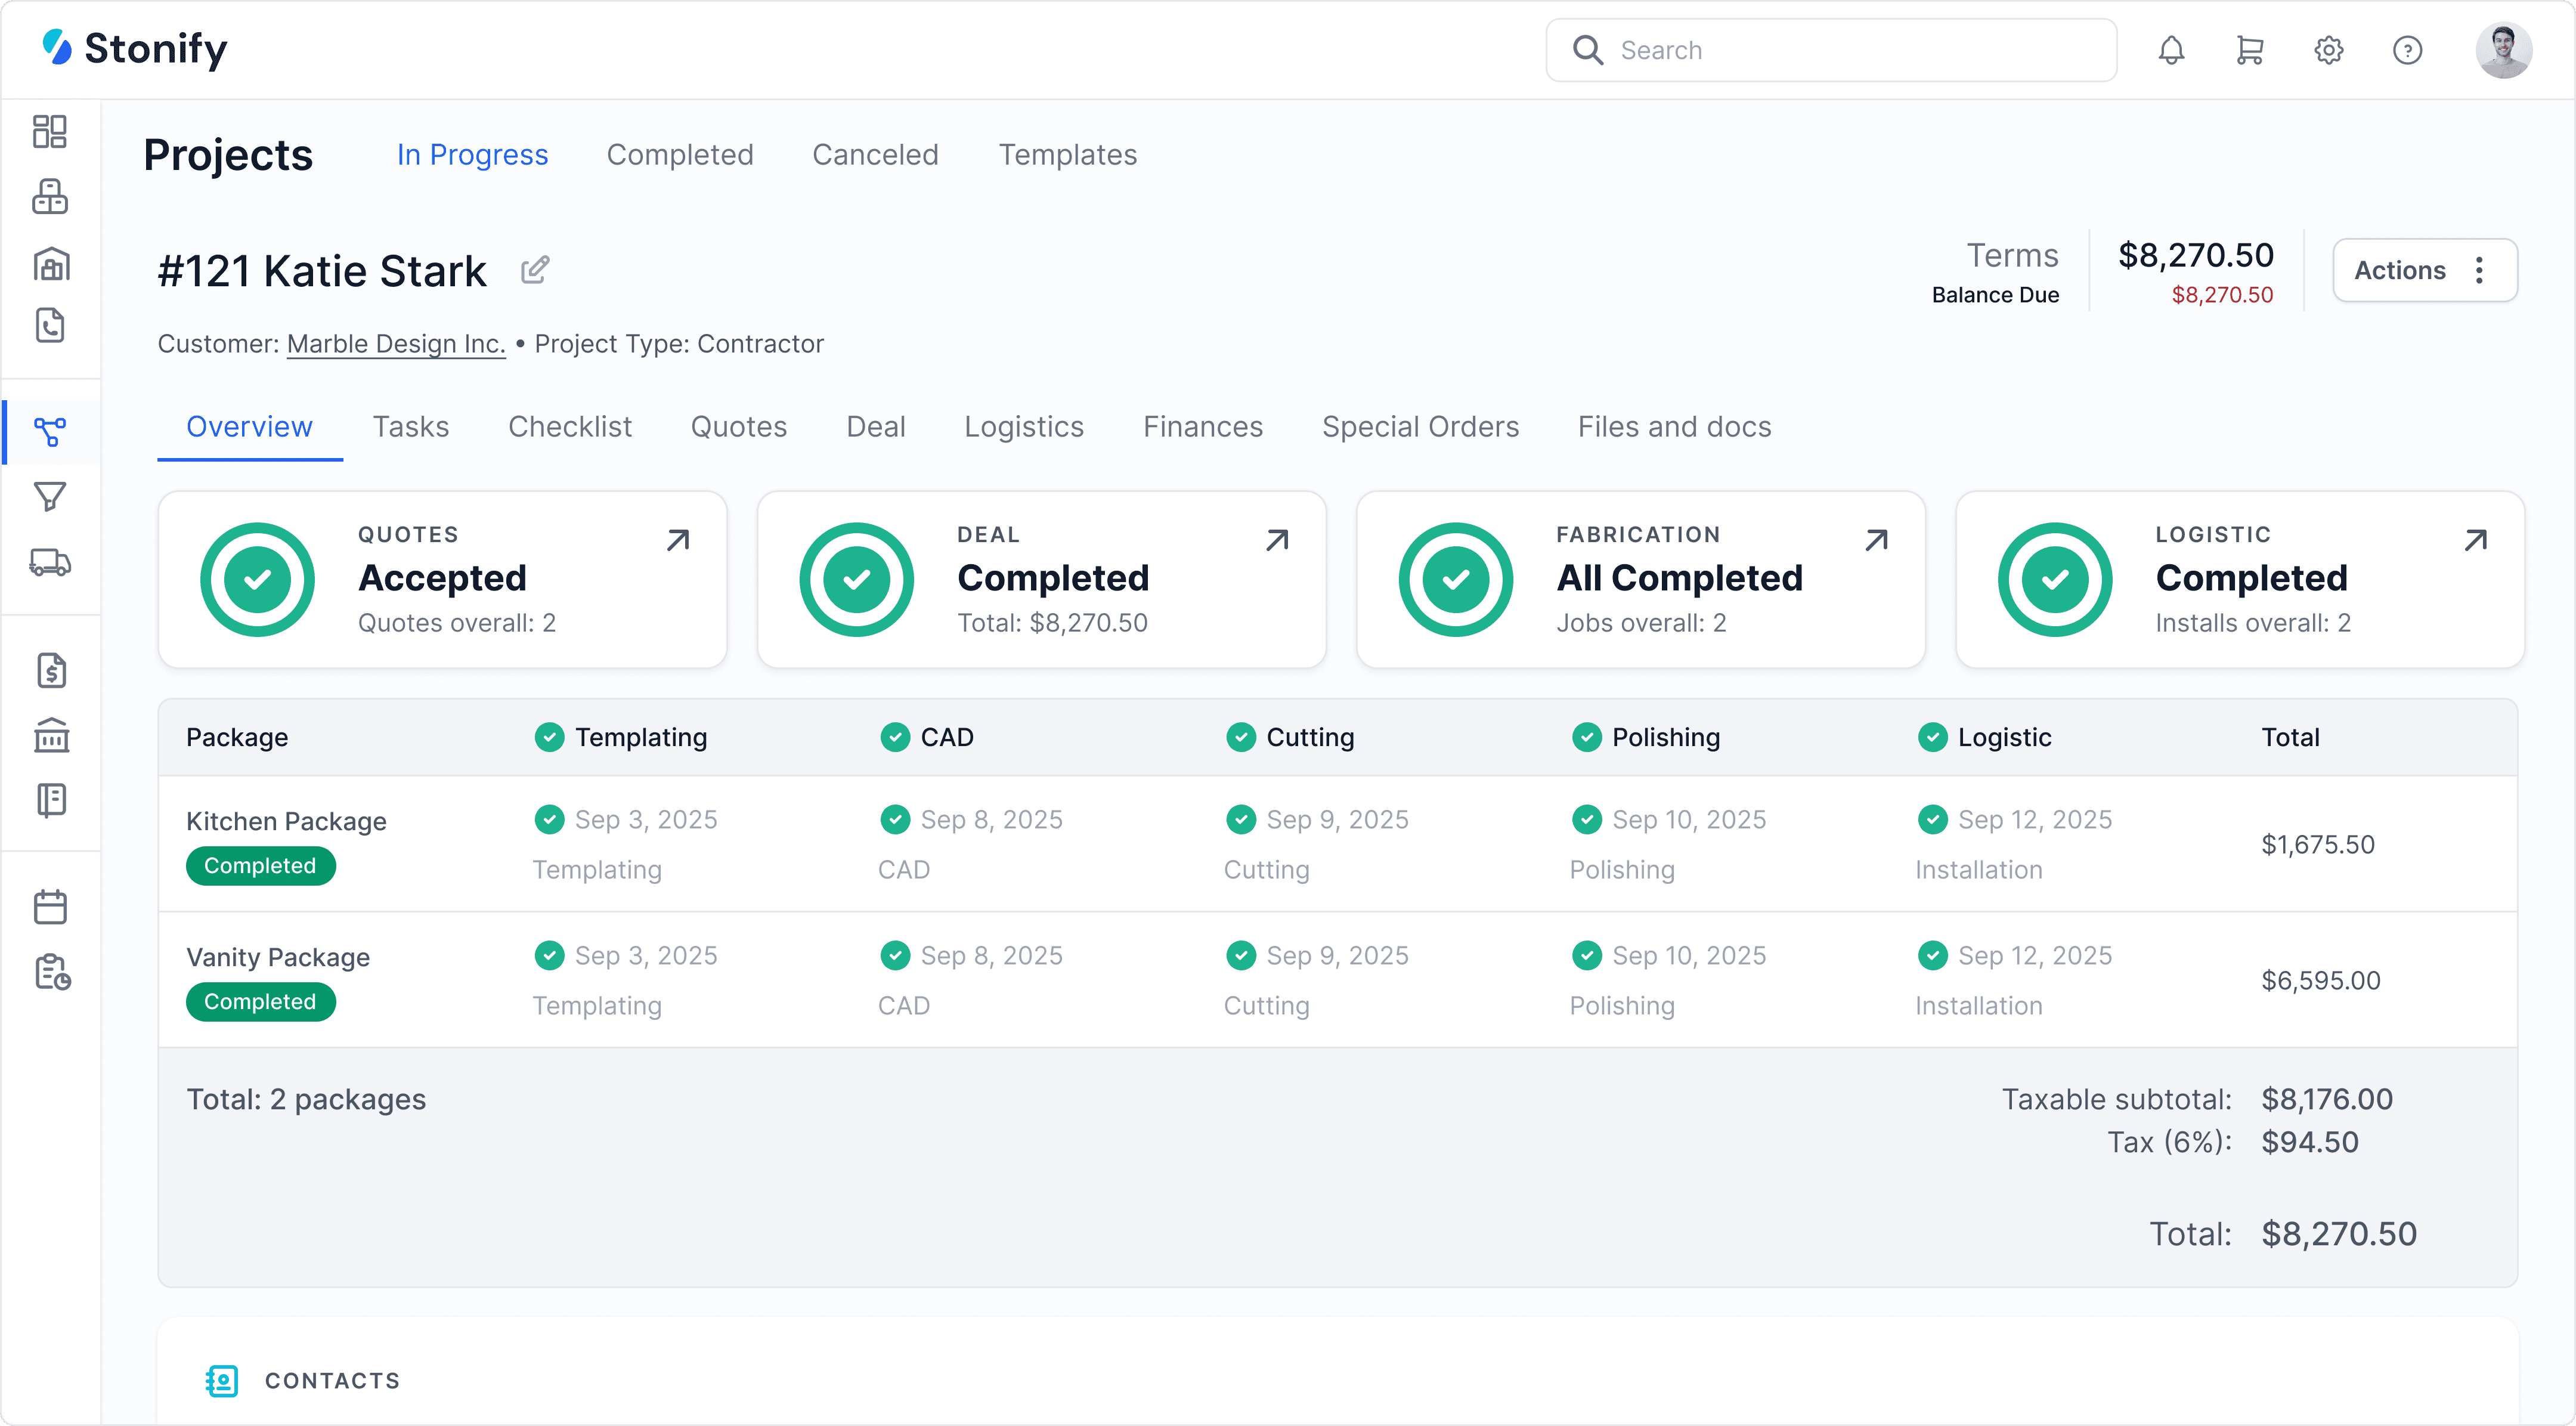Viewport: 2576px width, 1426px height.
Task: Open the invoices dollar-document sidebar icon
Action: pyautogui.click(x=49, y=670)
